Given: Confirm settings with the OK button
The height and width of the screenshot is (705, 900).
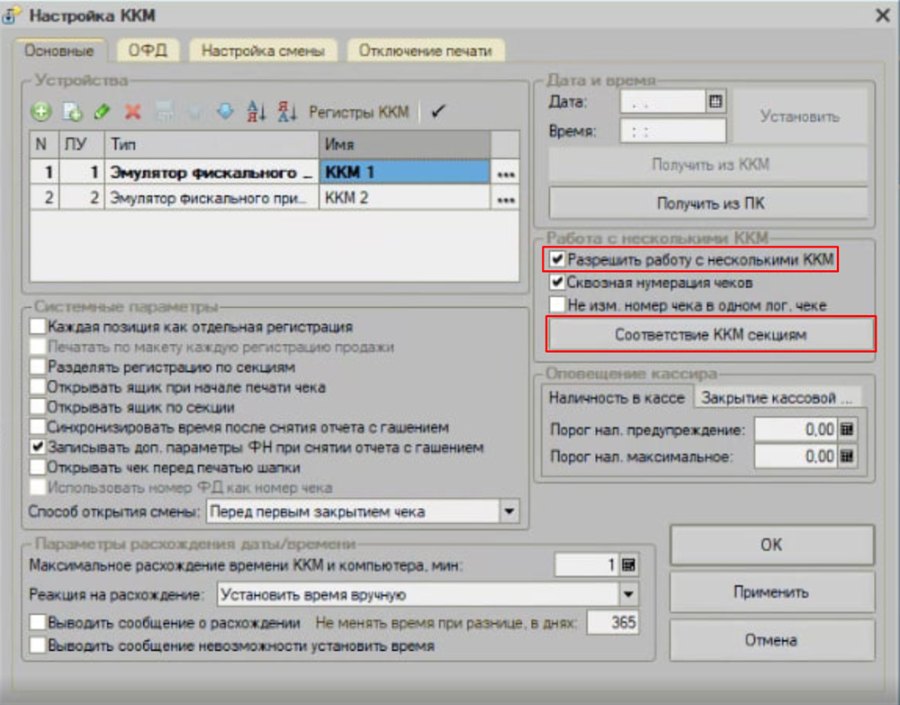Looking at the screenshot, I should pyautogui.click(x=772, y=544).
